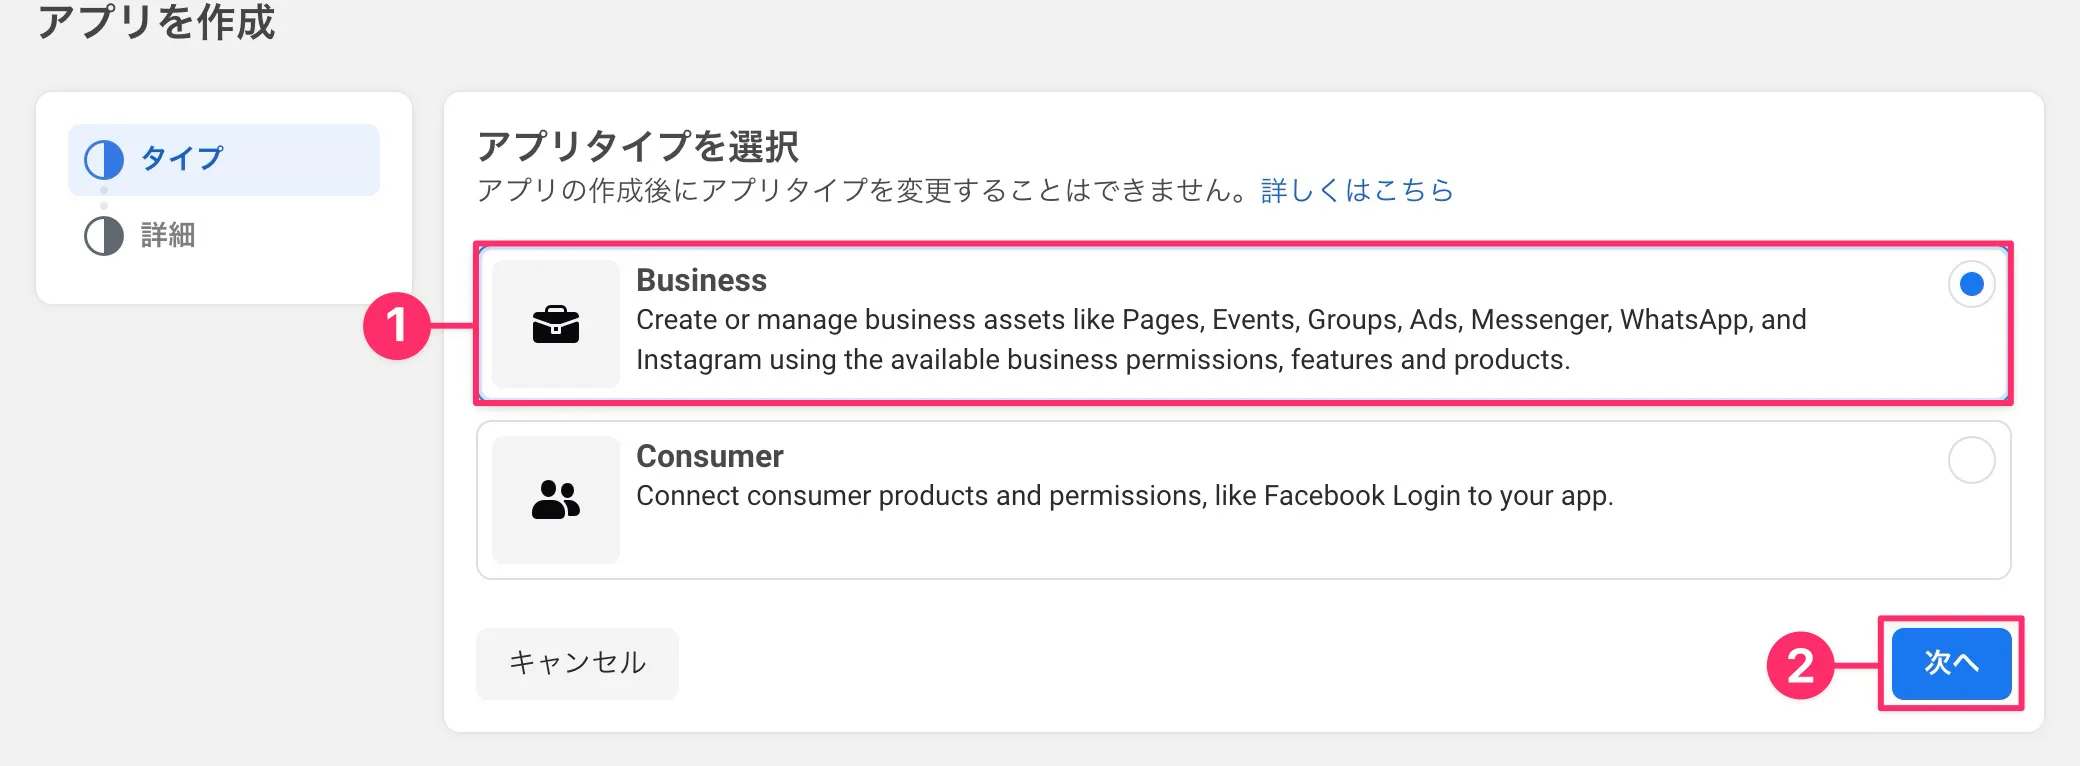Click the half-circle icon next to タイプ
The width and height of the screenshot is (2080, 766).
click(x=104, y=159)
